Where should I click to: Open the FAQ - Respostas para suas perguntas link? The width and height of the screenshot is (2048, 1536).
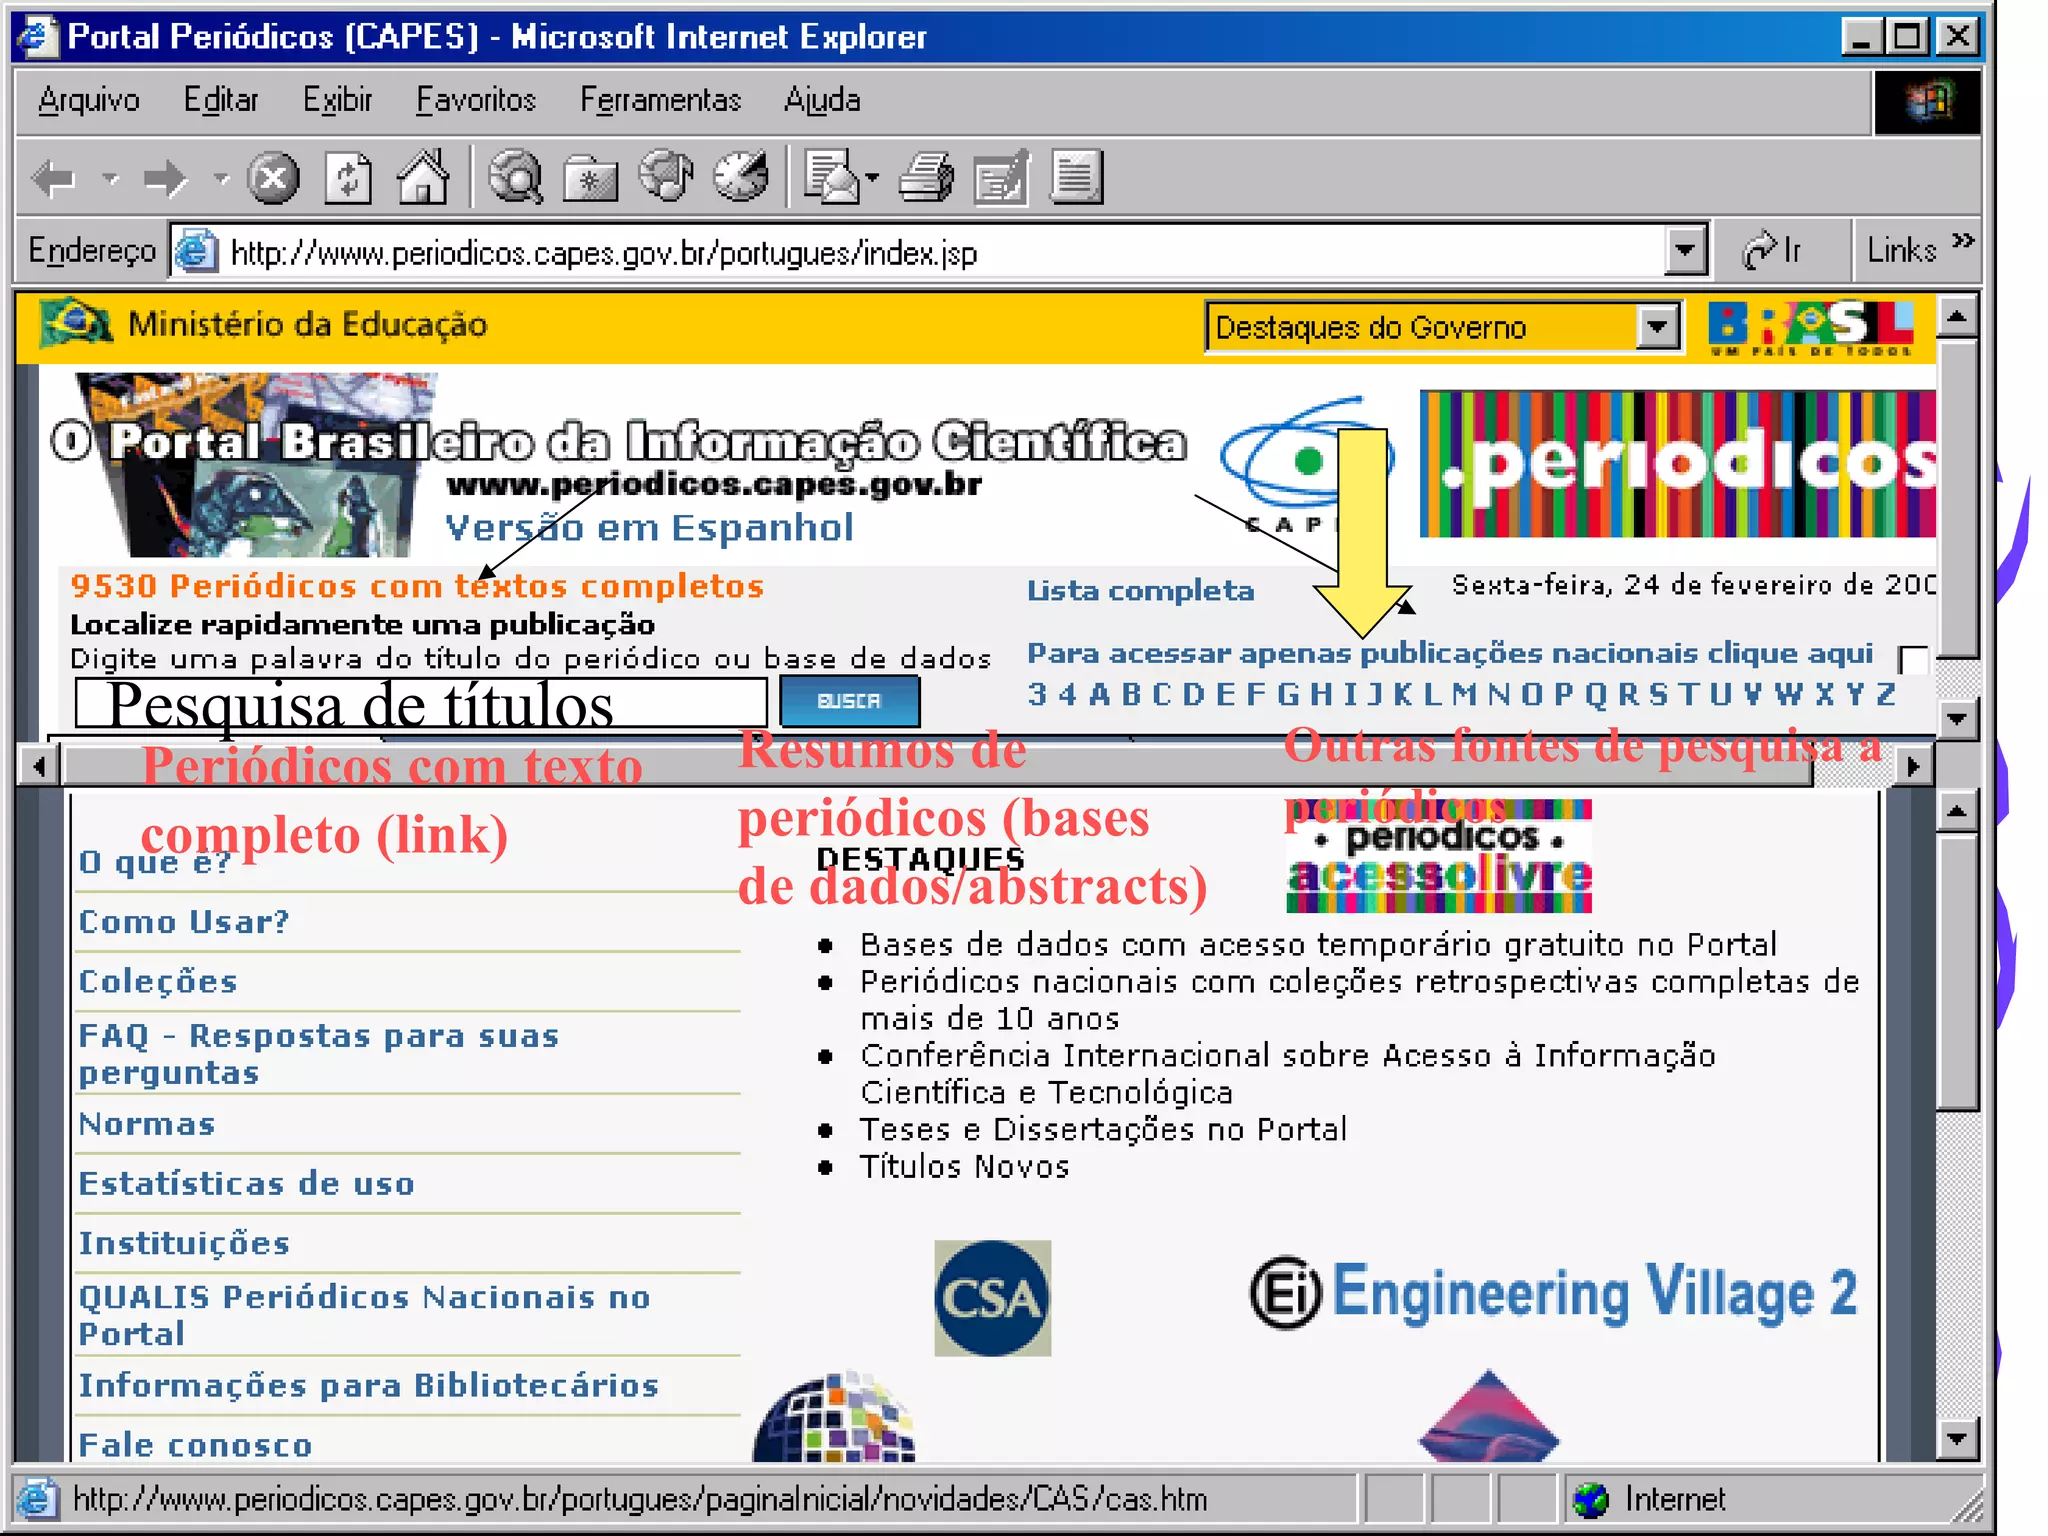pos(319,1054)
